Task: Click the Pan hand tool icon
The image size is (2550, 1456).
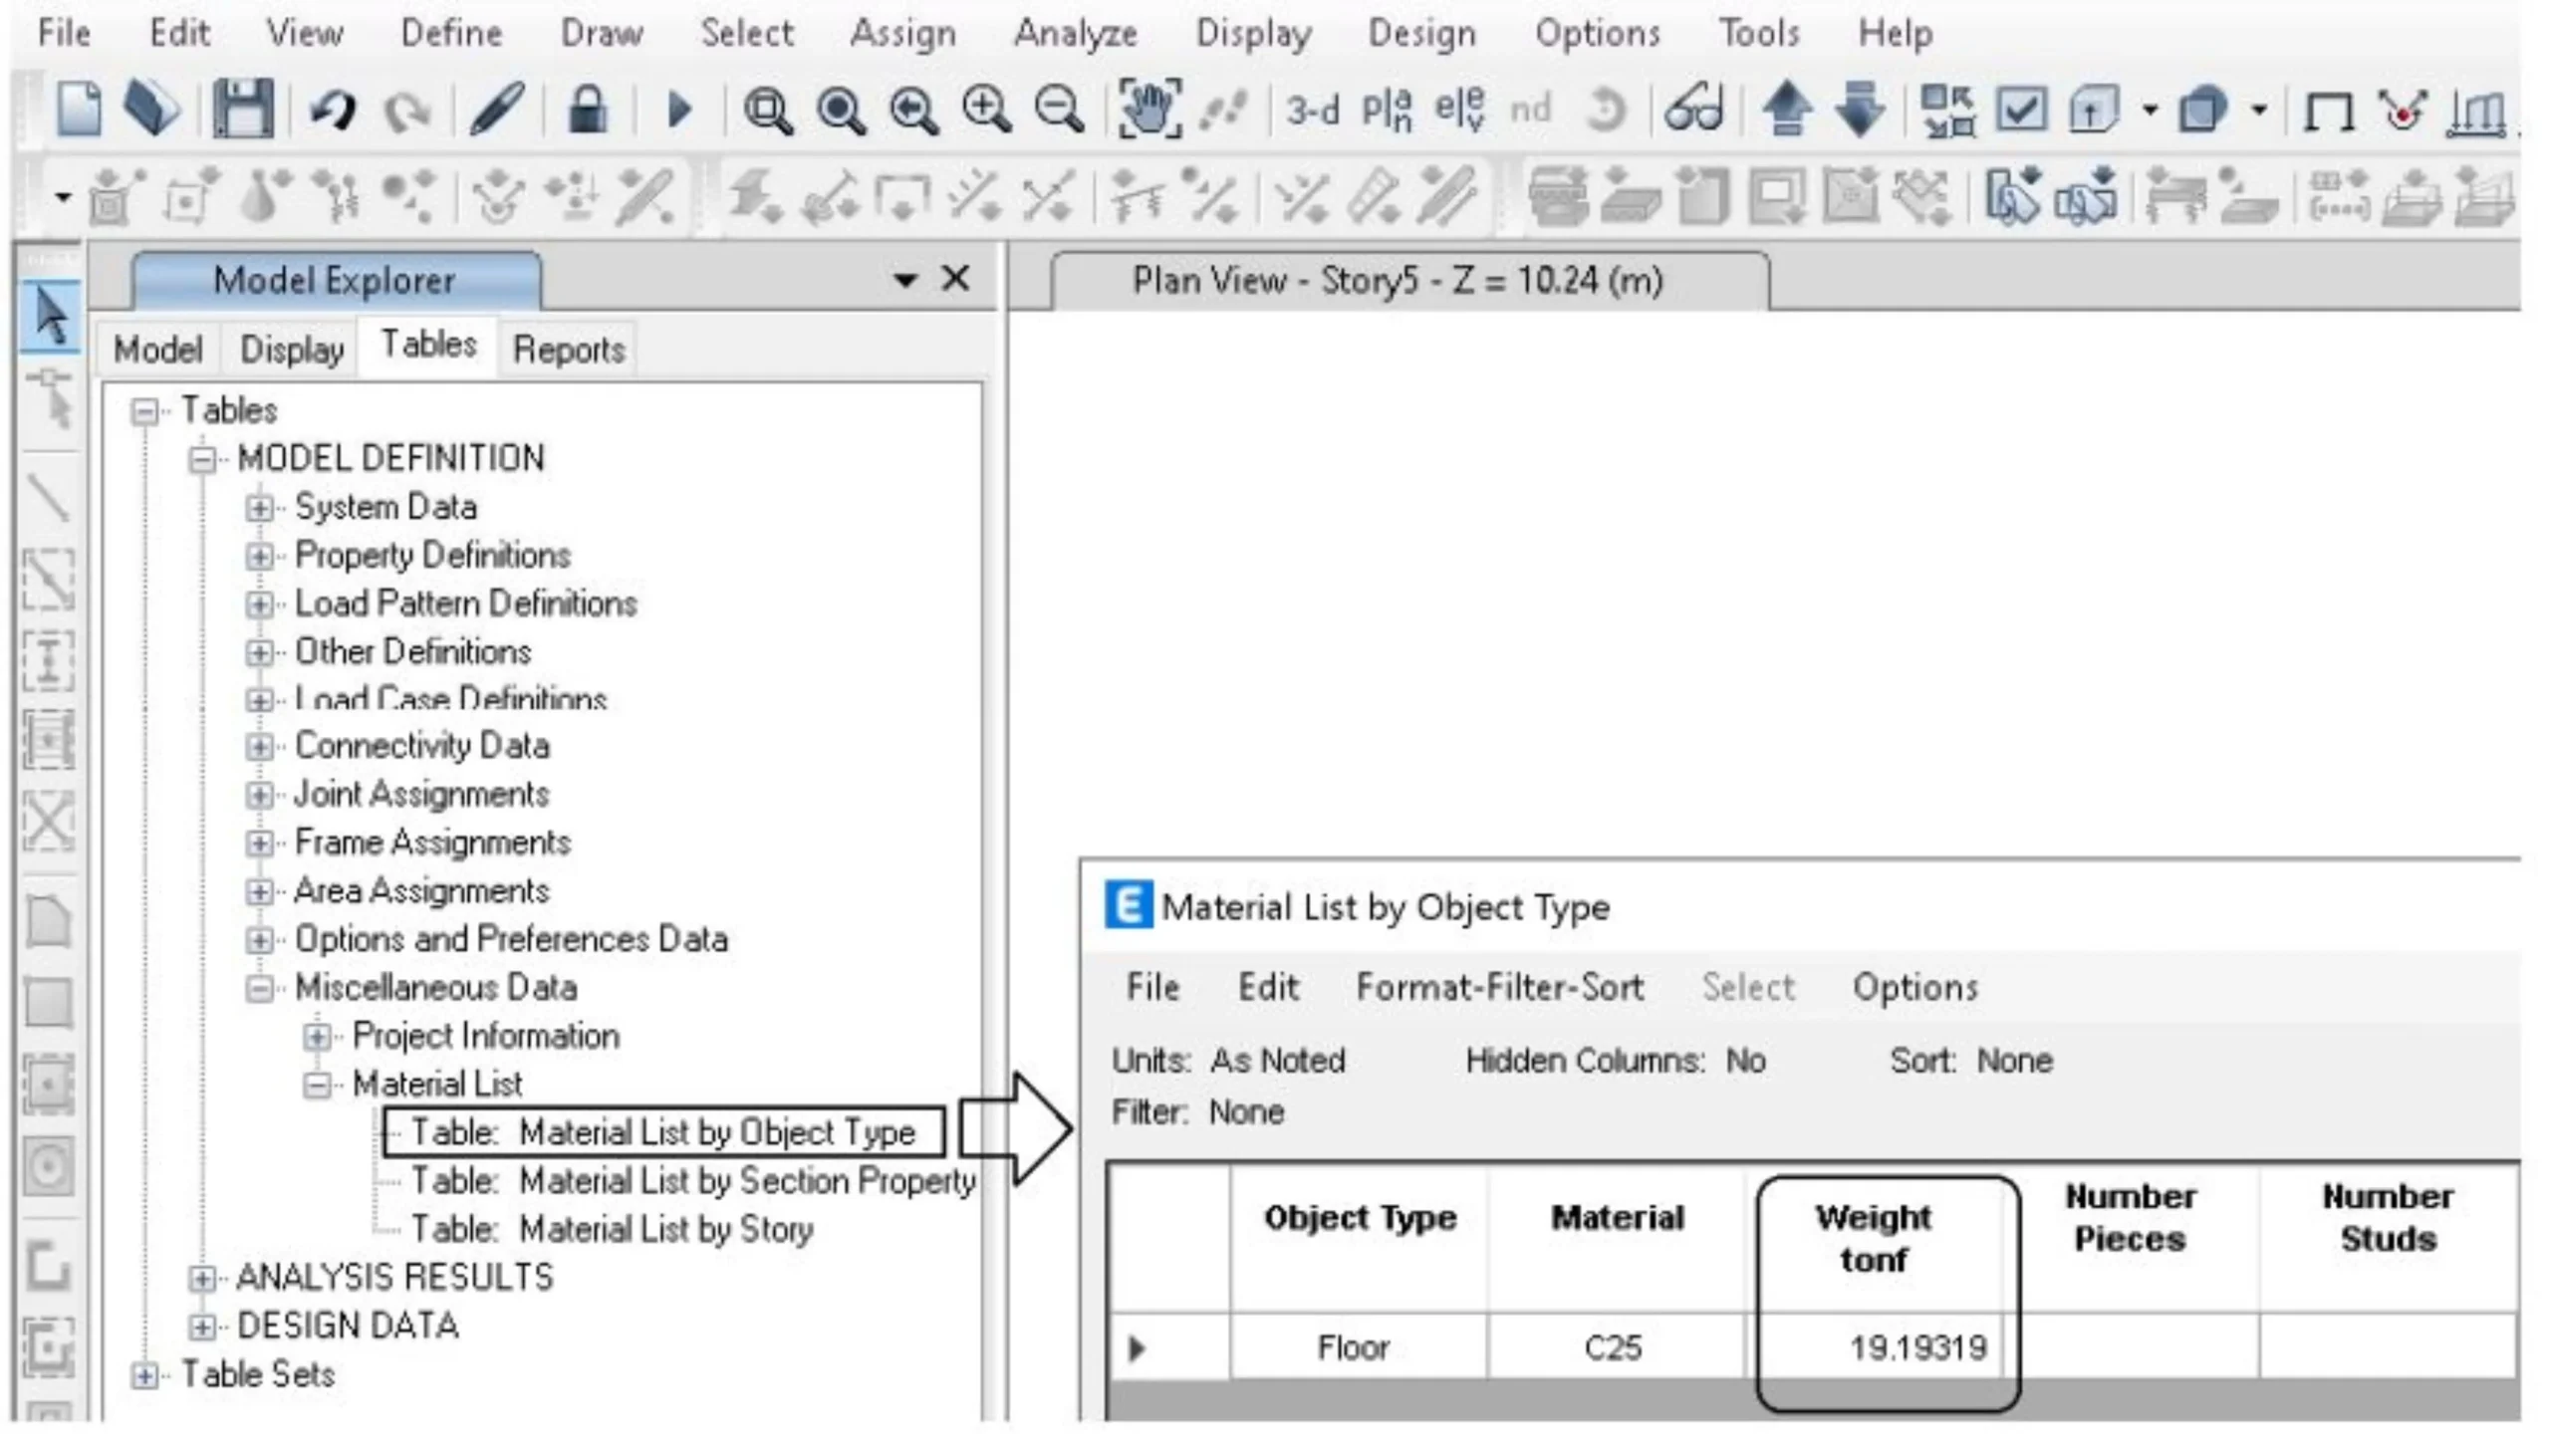Action: click(1148, 109)
